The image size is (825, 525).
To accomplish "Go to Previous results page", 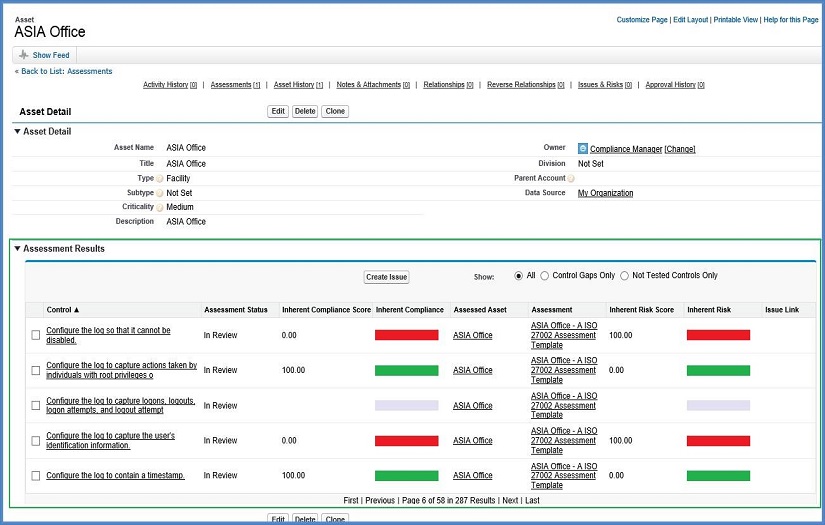I will pyautogui.click(x=380, y=501).
